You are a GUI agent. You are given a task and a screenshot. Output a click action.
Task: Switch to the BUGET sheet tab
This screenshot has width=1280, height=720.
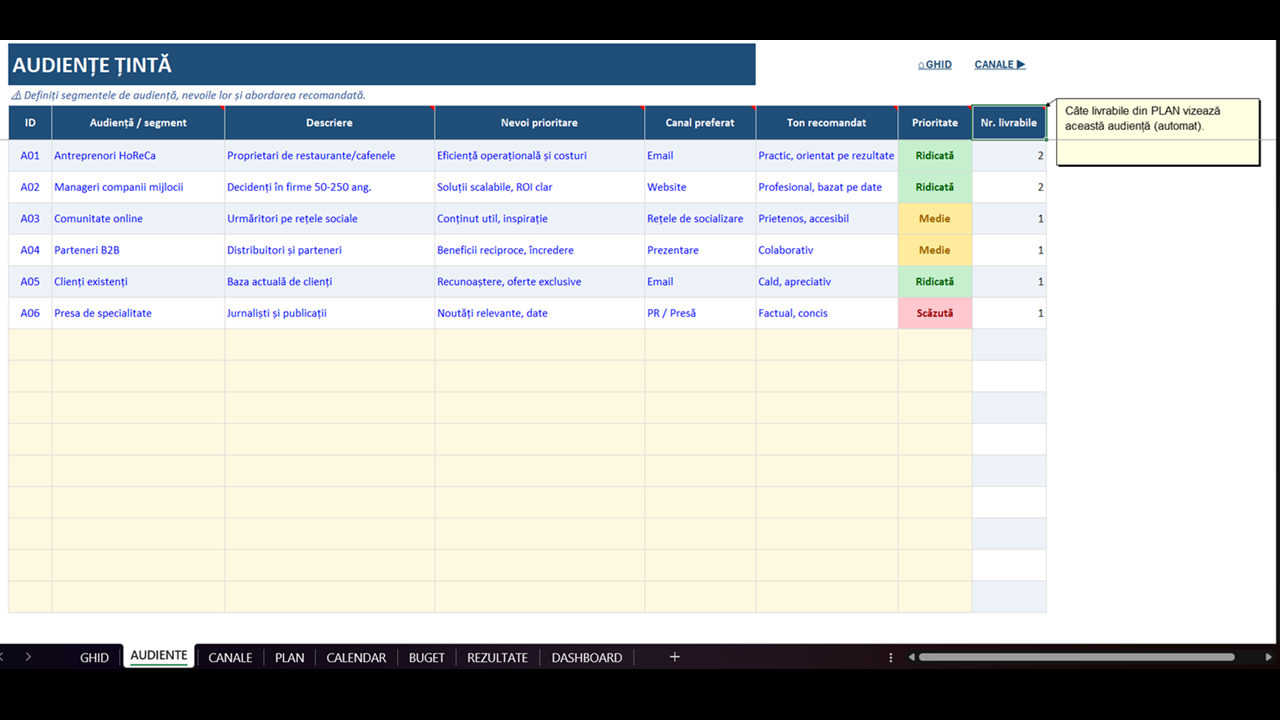427,657
